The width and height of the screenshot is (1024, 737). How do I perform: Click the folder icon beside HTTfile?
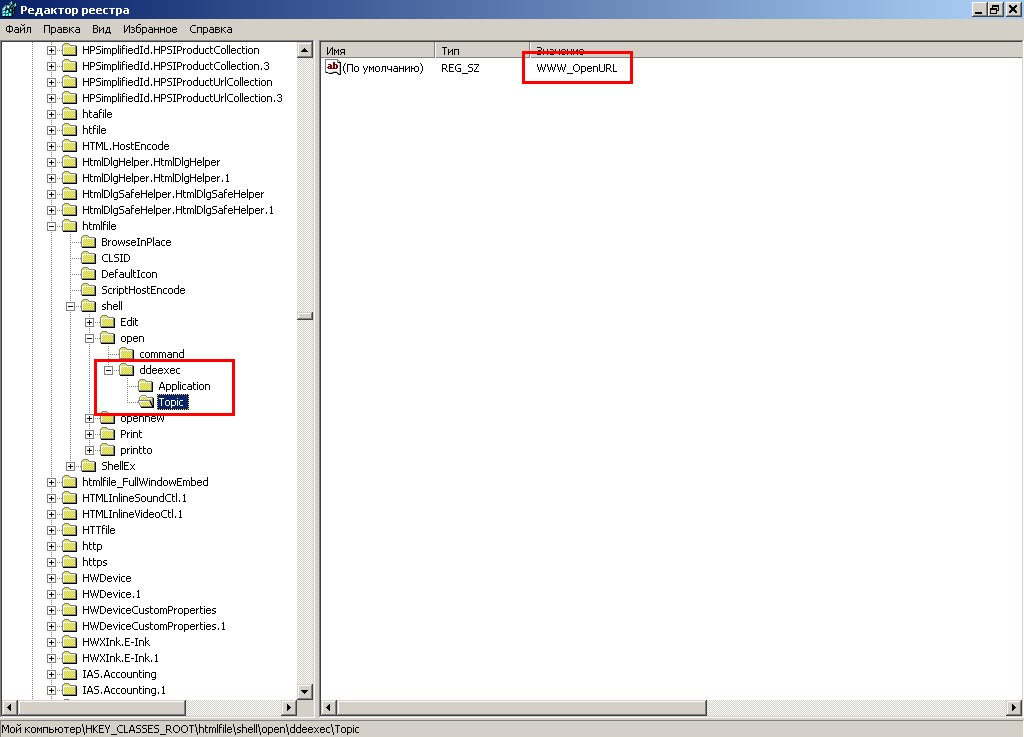click(69, 530)
